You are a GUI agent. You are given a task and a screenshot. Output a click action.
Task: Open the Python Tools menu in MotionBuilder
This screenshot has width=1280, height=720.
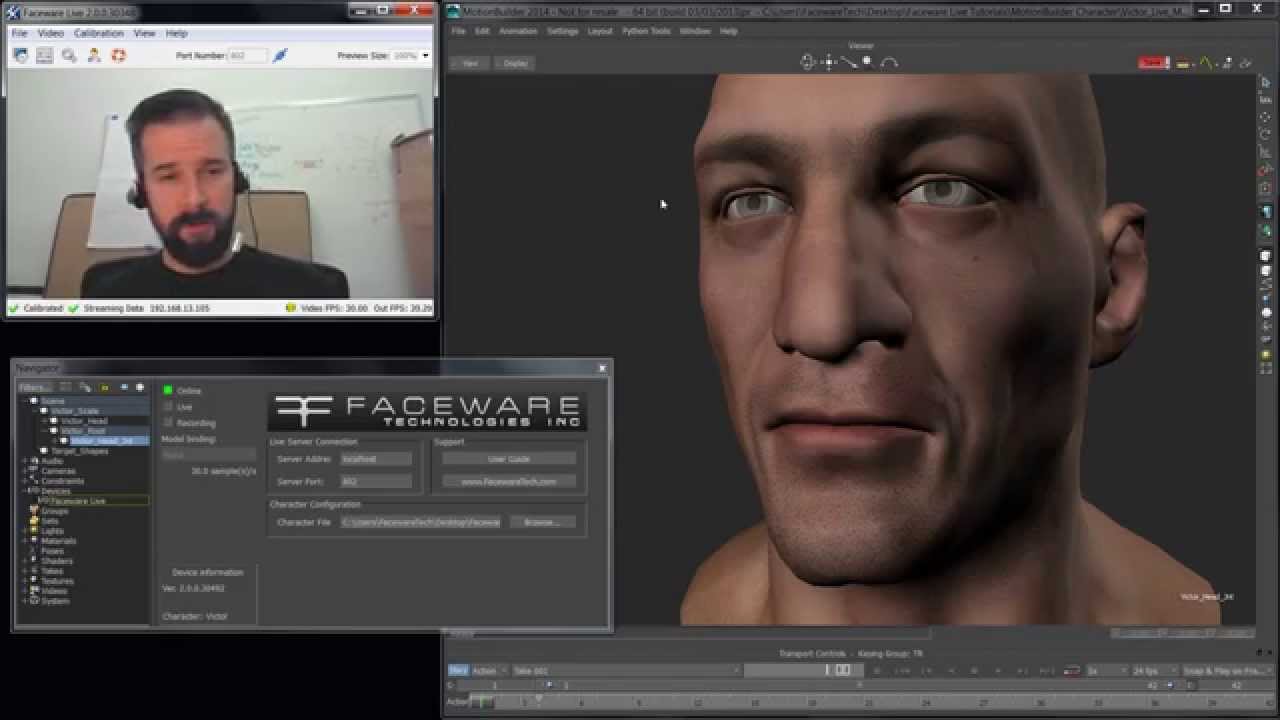point(646,31)
